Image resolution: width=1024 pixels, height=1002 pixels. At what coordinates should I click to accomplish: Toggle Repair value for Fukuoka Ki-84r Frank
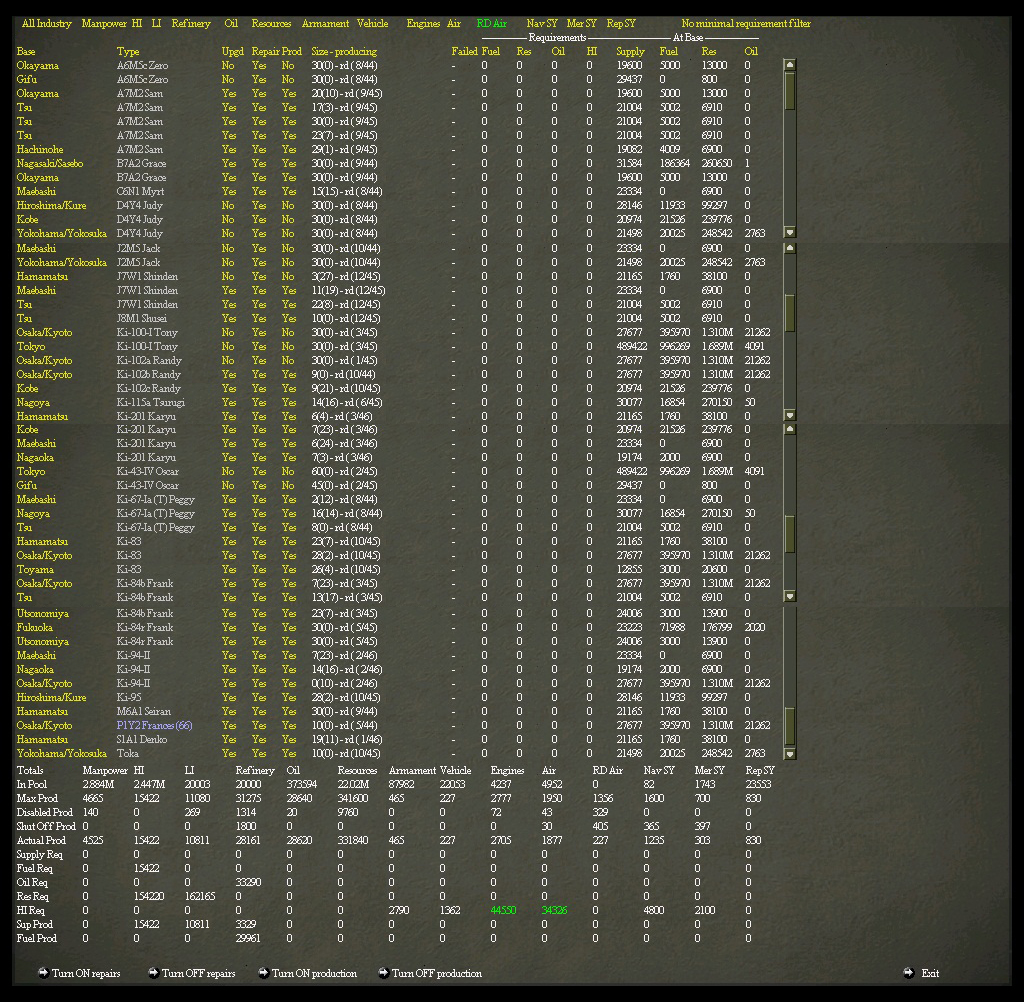[x=259, y=628]
